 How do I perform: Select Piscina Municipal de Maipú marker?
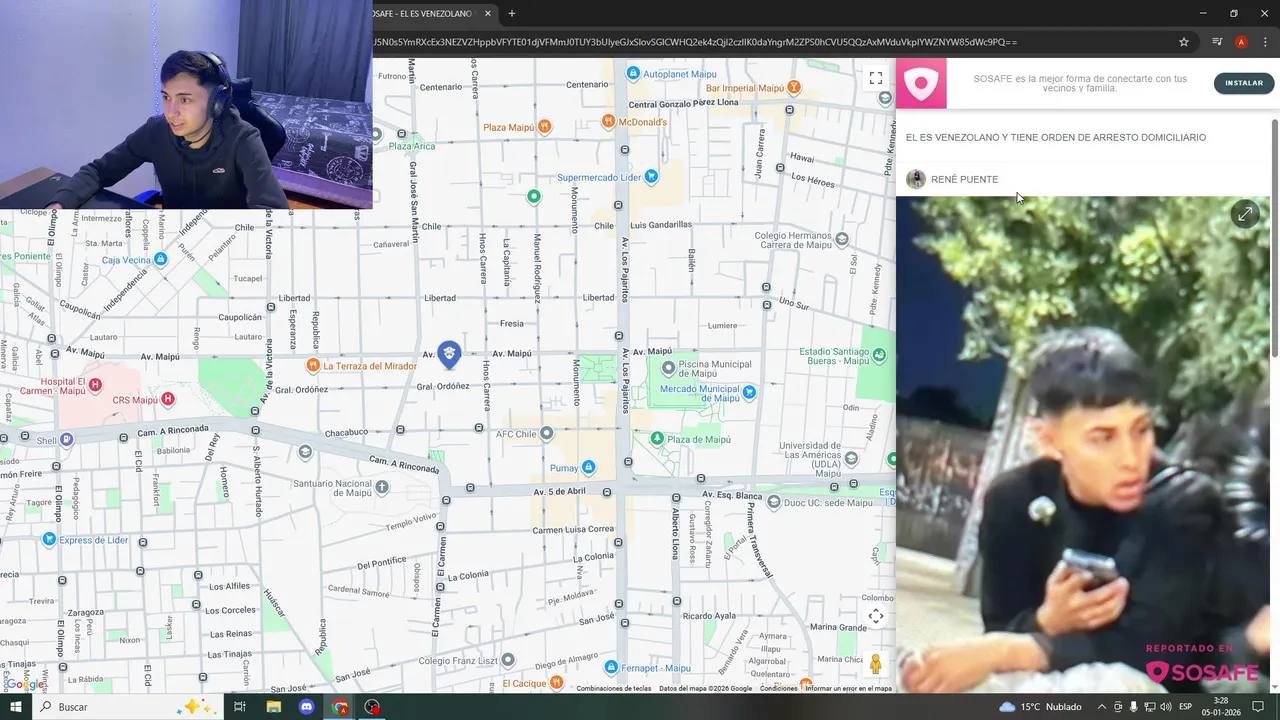click(669, 369)
